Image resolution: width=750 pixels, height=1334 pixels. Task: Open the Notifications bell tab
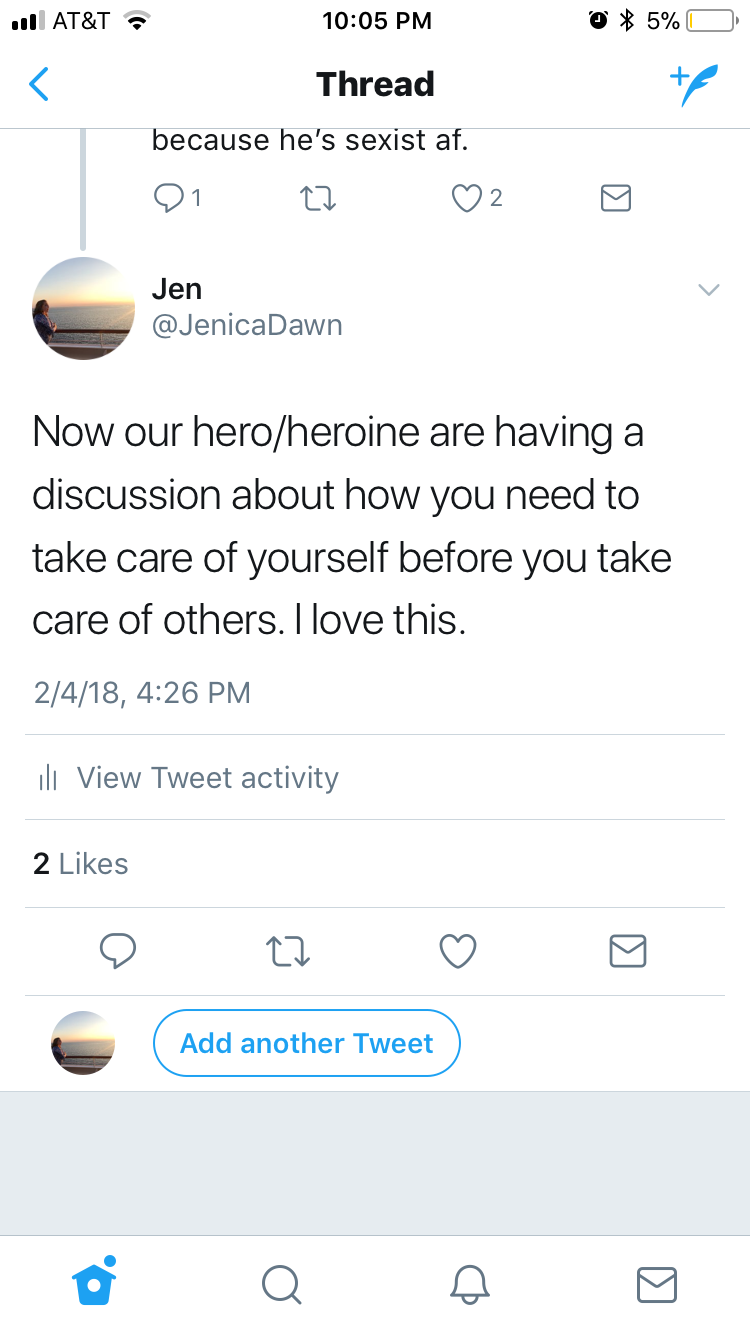[469, 1284]
